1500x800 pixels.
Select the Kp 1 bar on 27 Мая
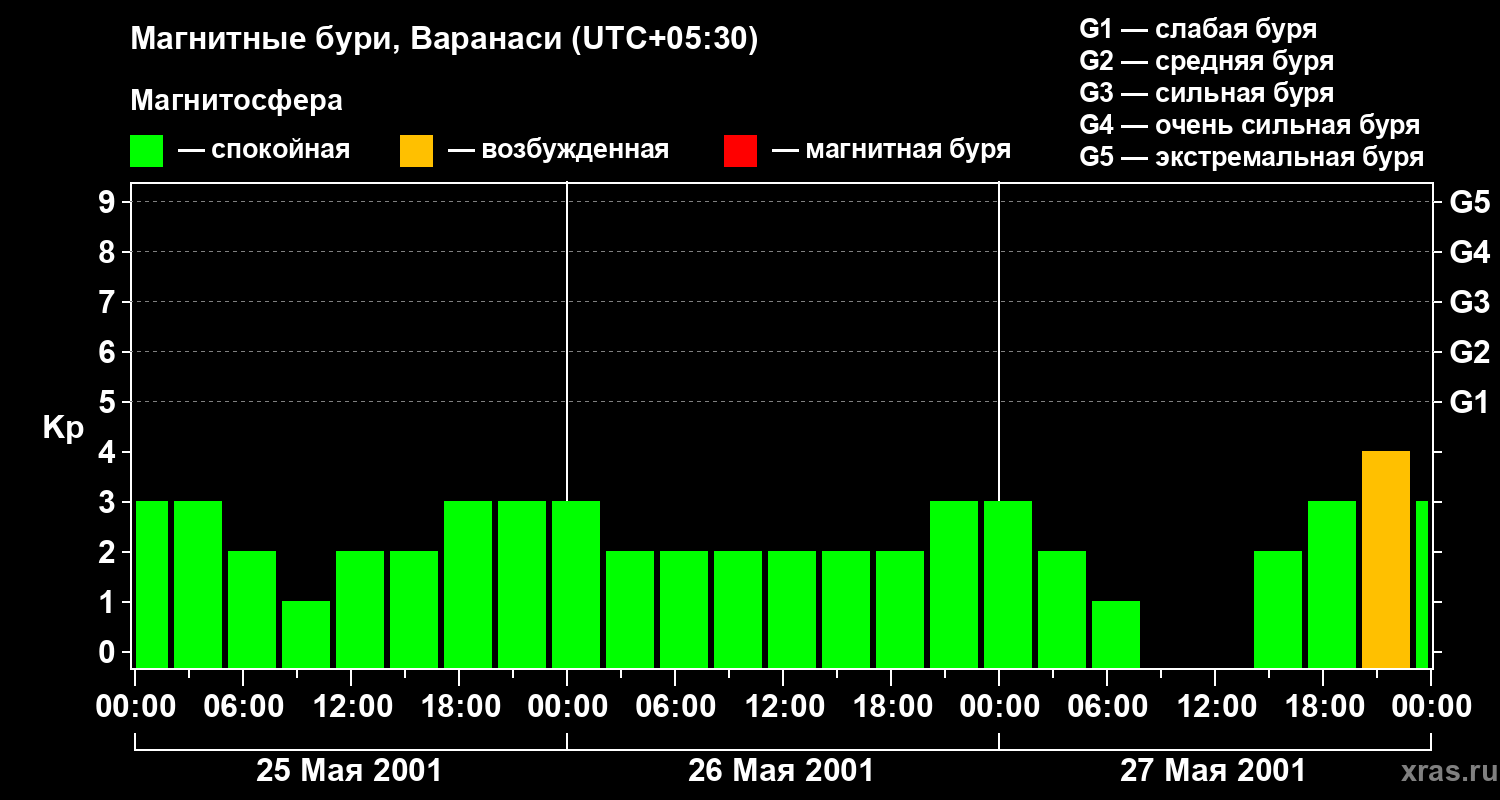1116,635
